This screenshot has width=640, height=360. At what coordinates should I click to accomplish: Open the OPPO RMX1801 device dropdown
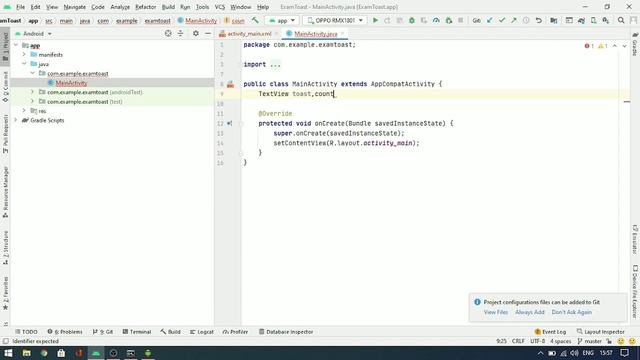(335, 20)
